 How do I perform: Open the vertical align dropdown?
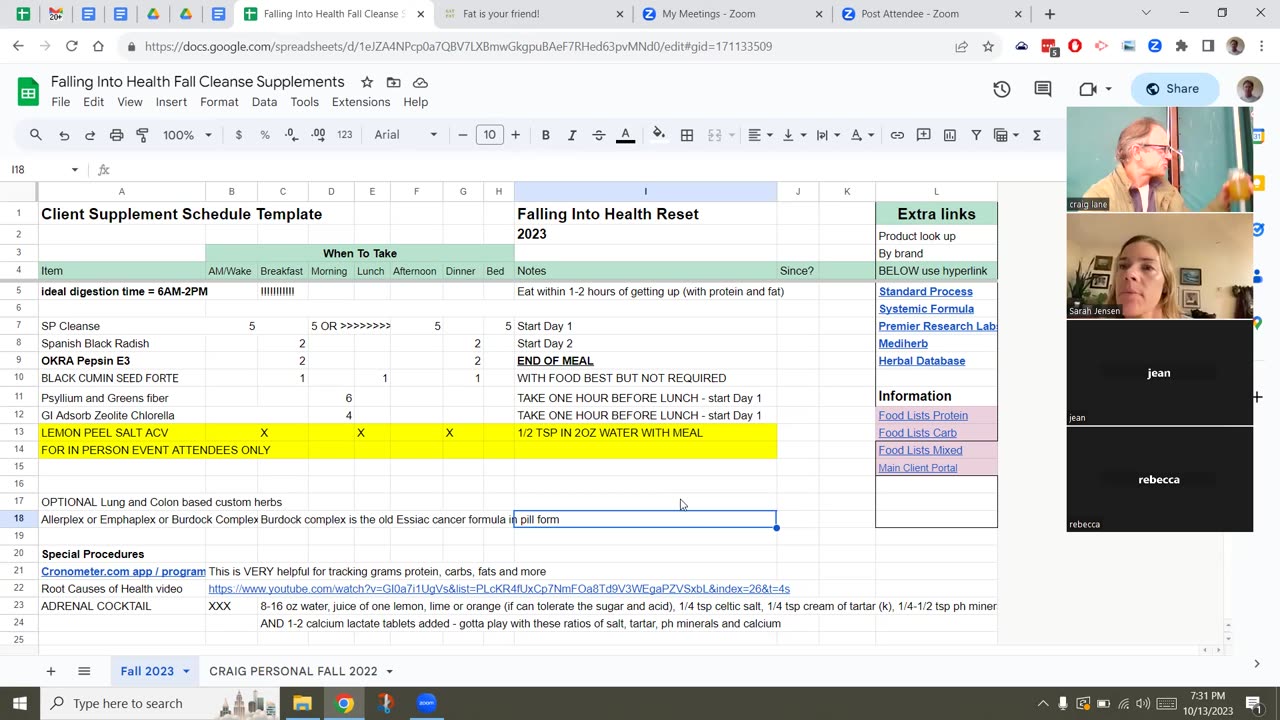[x=794, y=135]
